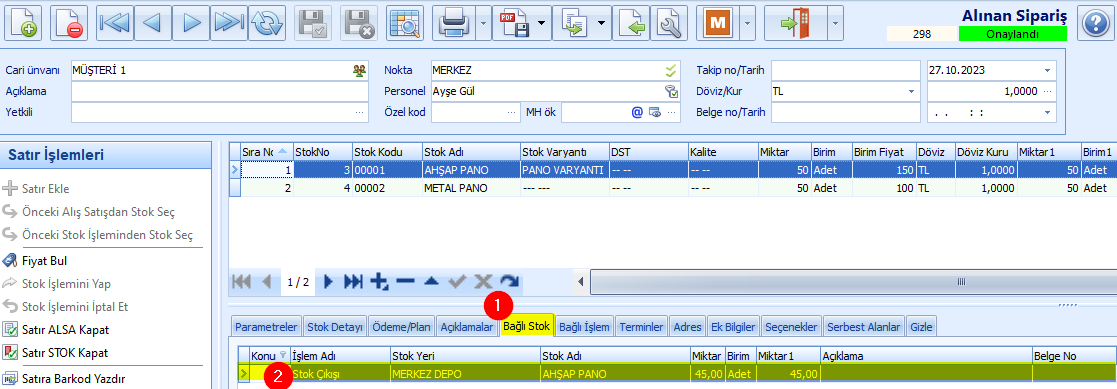Open the record search grid icon
1117x389 pixels.
coord(405,23)
